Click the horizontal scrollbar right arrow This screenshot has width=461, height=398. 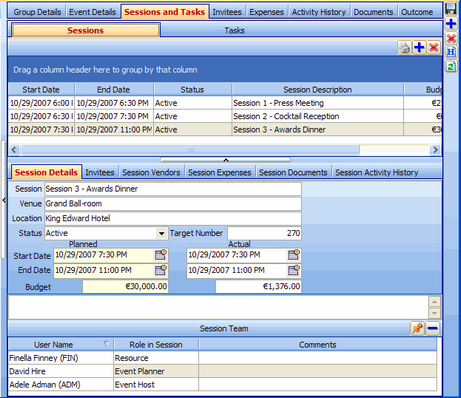pyautogui.click(x=435, y=150)
